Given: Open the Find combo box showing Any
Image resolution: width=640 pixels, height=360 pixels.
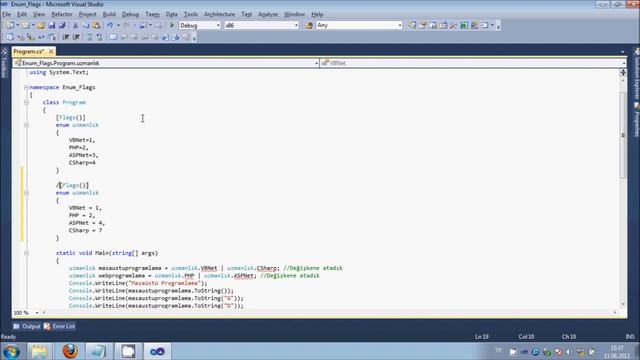Looking at the screenshot, I should [359, 25].
